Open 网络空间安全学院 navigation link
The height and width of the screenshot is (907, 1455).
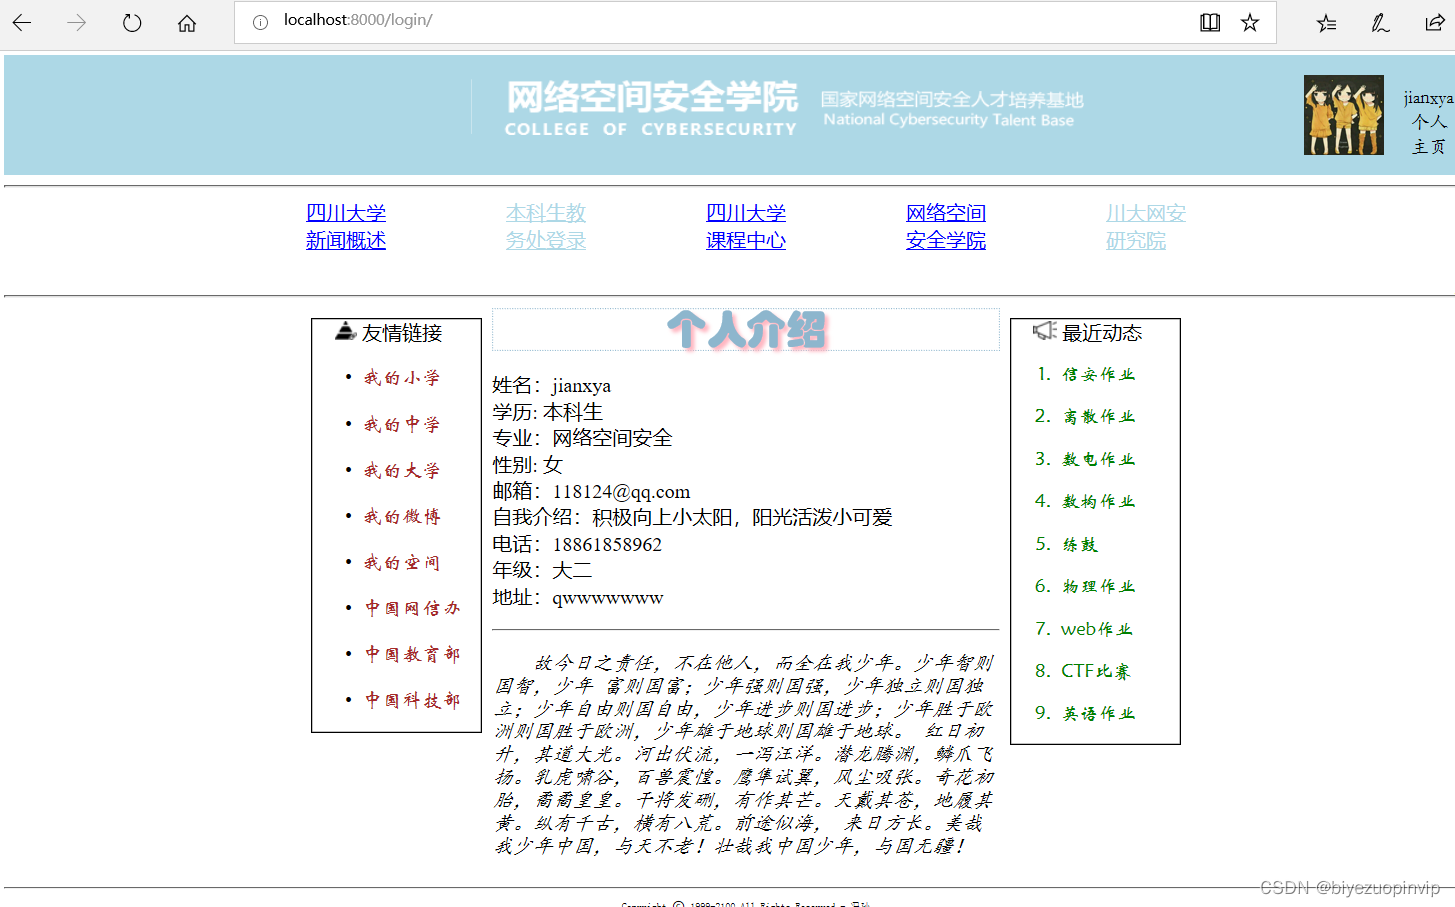[x=946, y=227]
